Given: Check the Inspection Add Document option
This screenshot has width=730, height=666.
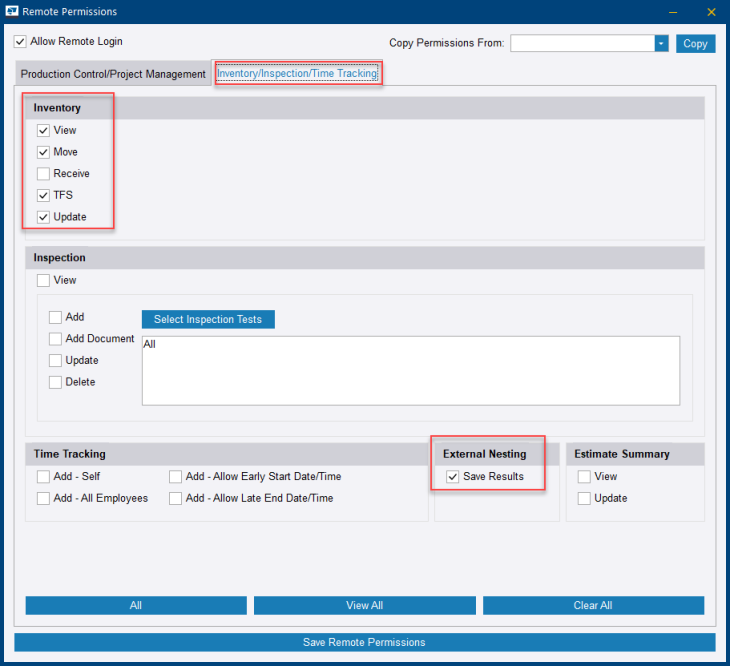Looking at the screenshot, I should [x=56, y=339].
